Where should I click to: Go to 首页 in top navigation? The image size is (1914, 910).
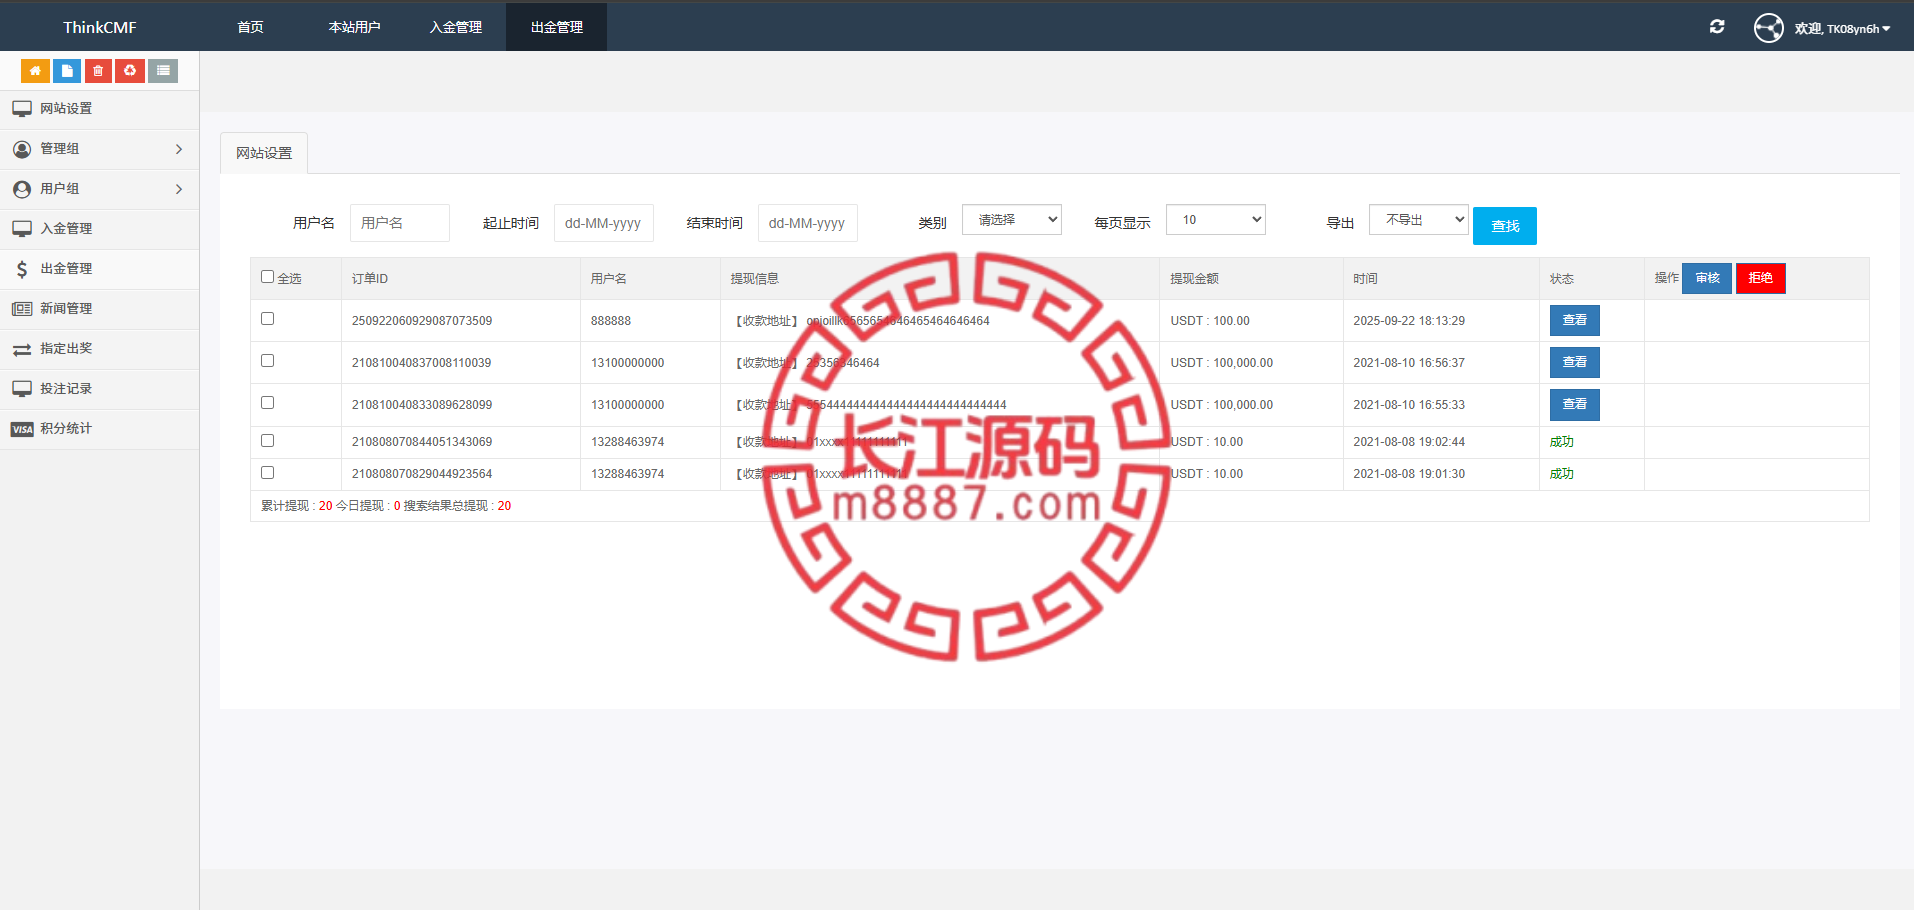[x=250, y=27]
